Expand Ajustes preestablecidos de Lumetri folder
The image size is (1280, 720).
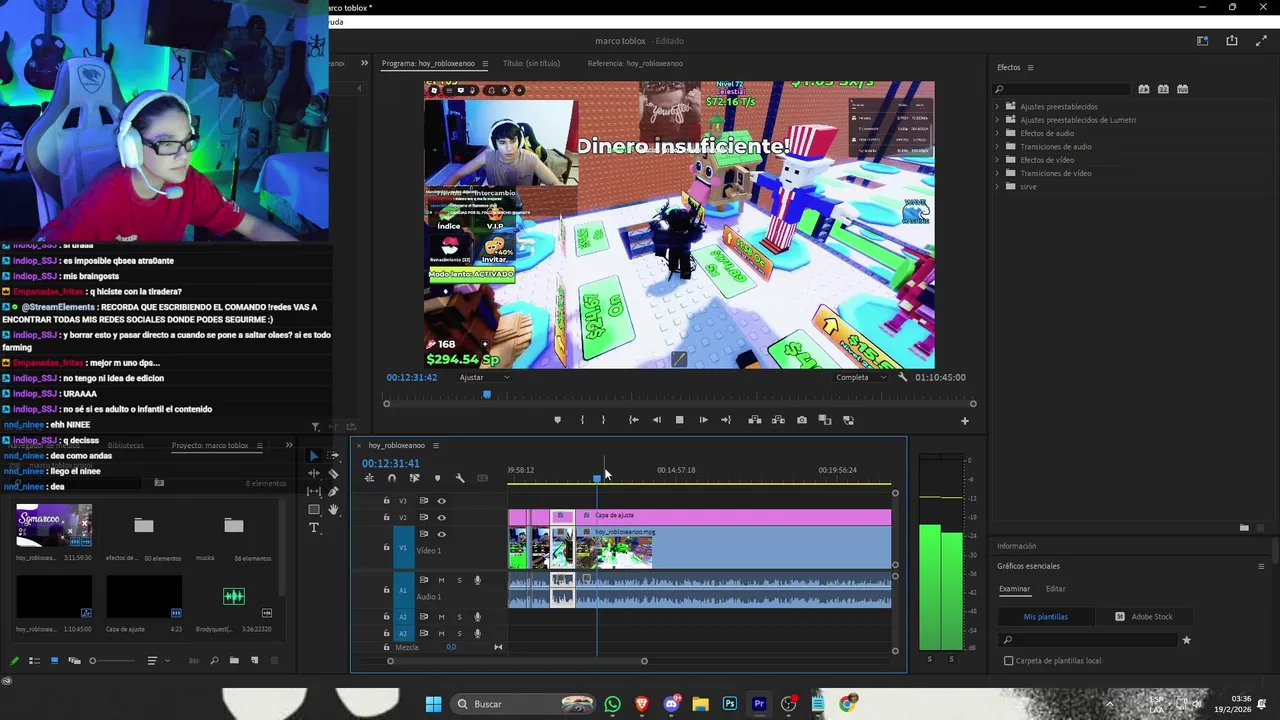click(x=997, y=120)
